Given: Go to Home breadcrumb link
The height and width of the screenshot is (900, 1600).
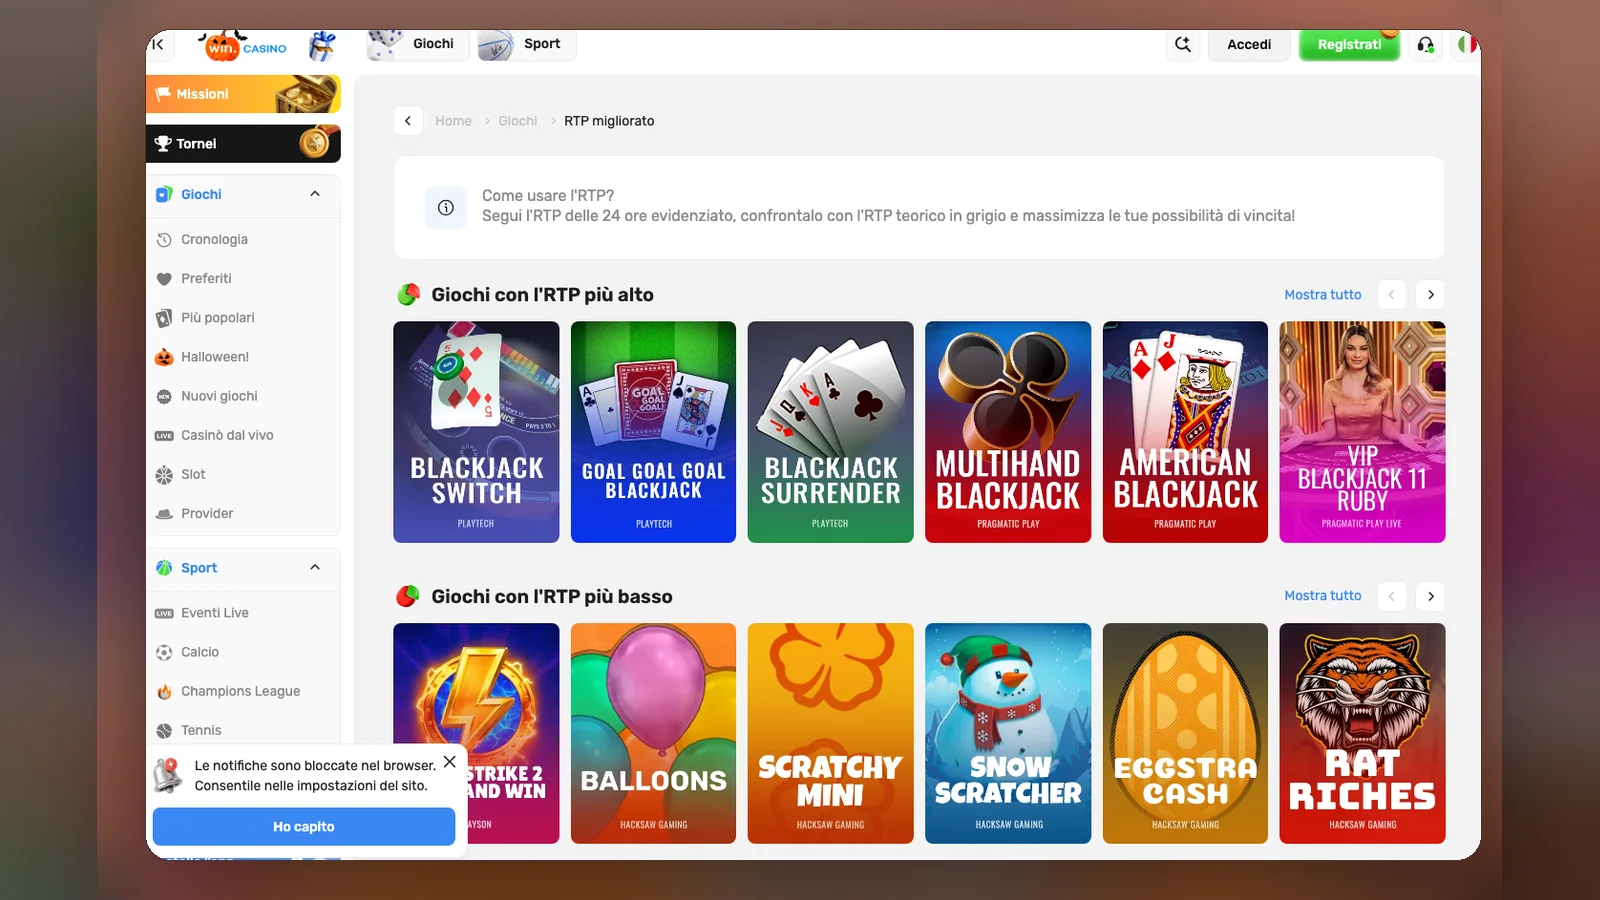Looking at the screenshot, I should 453,121.
